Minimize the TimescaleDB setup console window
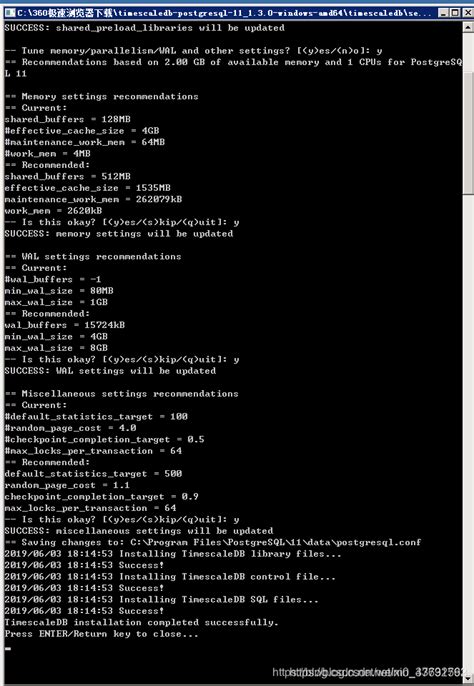Image resolution: width=474 pixels, height=686 pixels. point(443,13)
